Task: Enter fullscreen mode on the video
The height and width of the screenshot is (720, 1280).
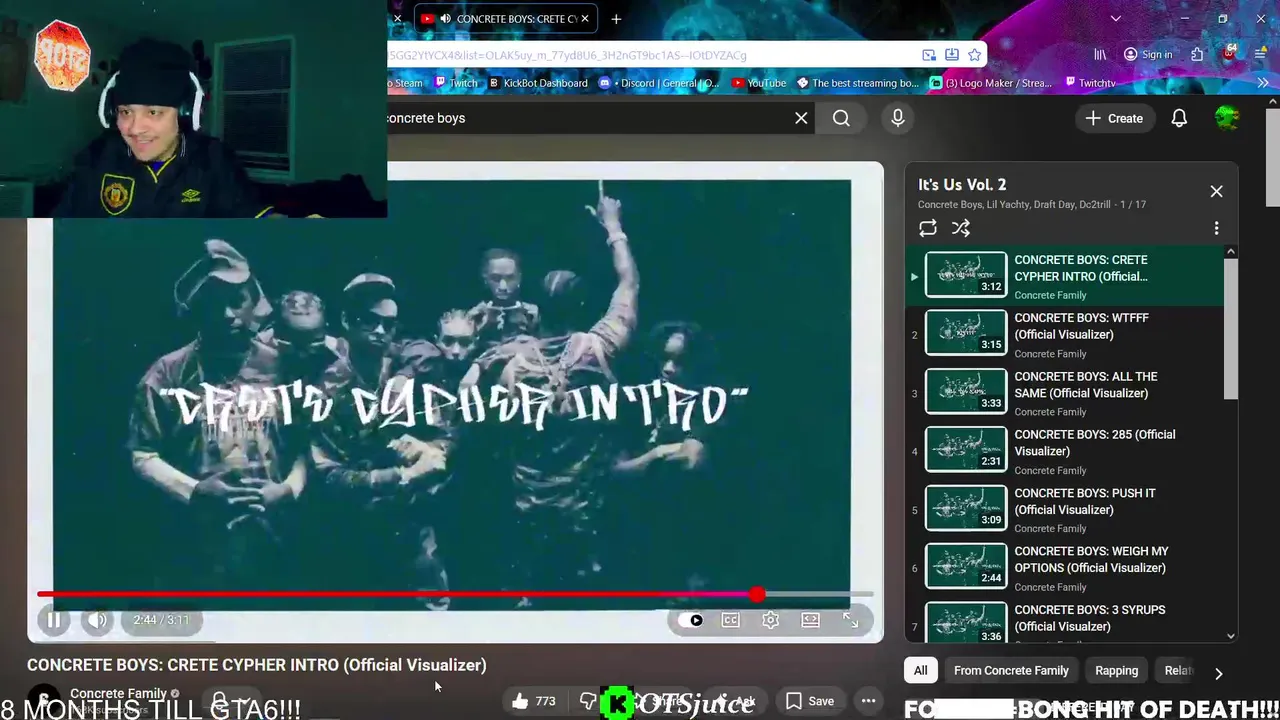Action: 850,620
